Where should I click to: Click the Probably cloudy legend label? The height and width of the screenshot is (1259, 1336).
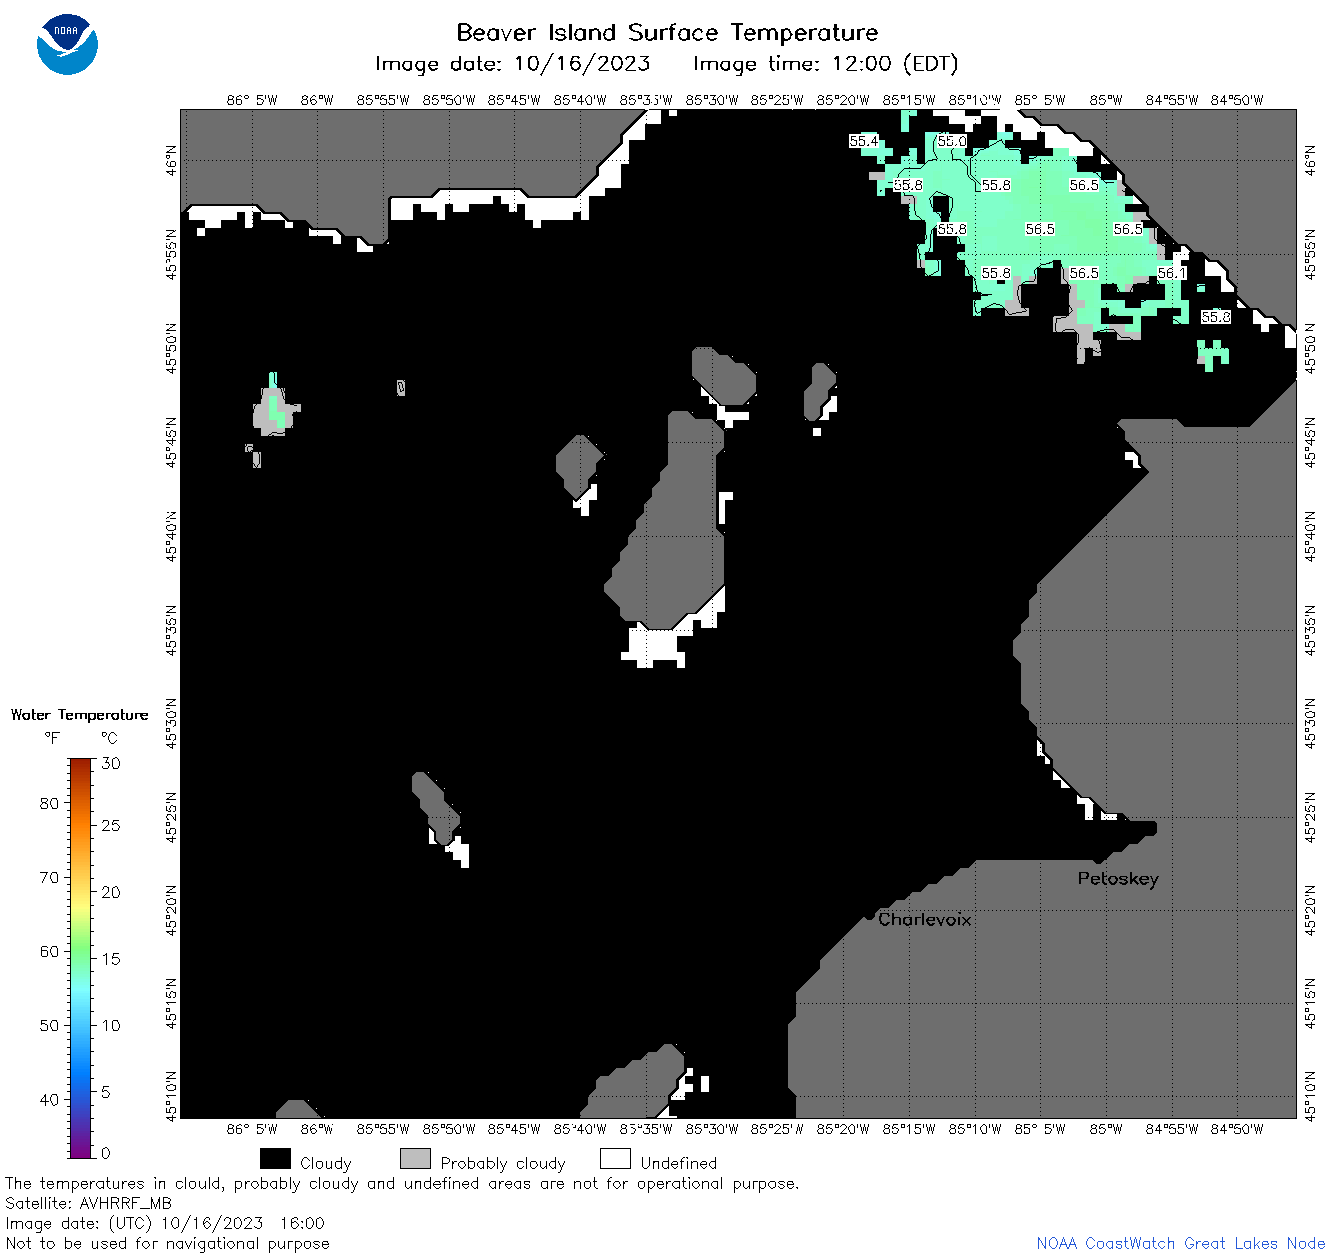(503, 1163)
